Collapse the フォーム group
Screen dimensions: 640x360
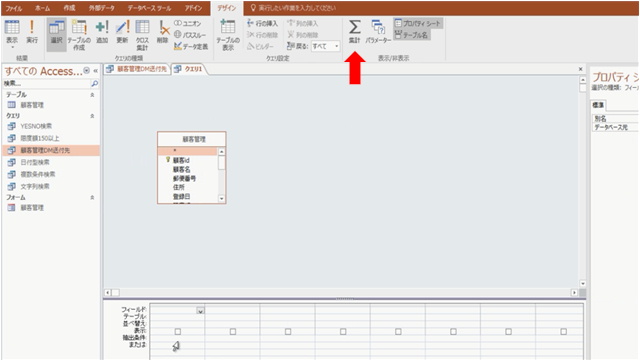pyautogui.click(x=92, y=198)
